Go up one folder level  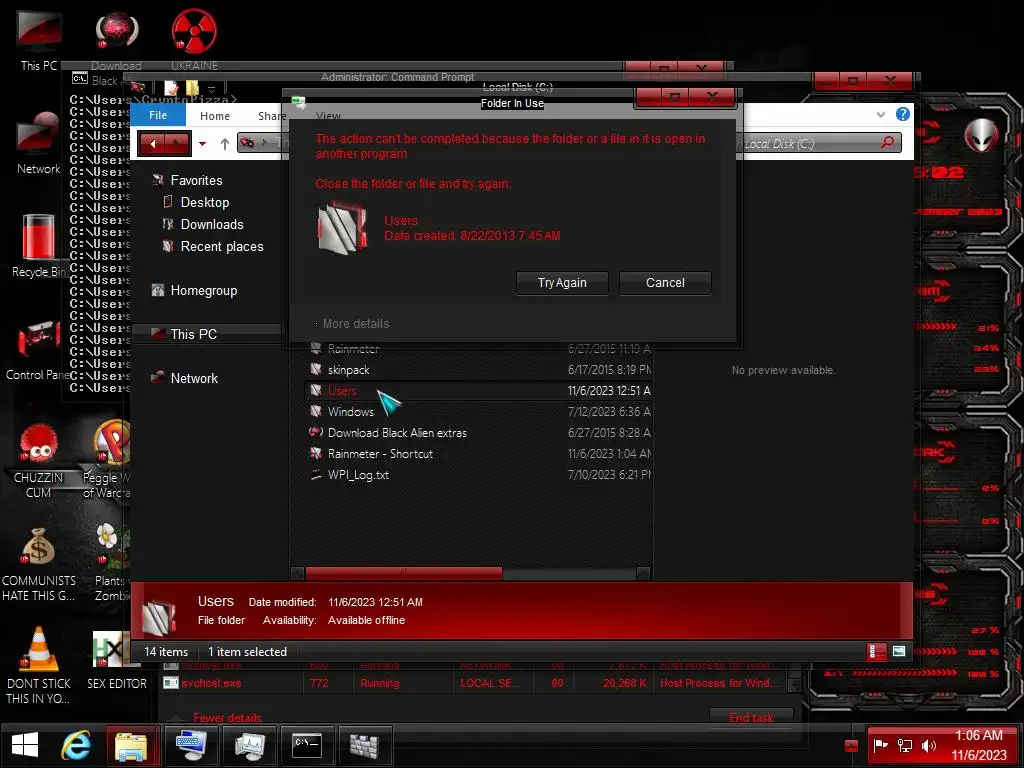coord(225,144)
